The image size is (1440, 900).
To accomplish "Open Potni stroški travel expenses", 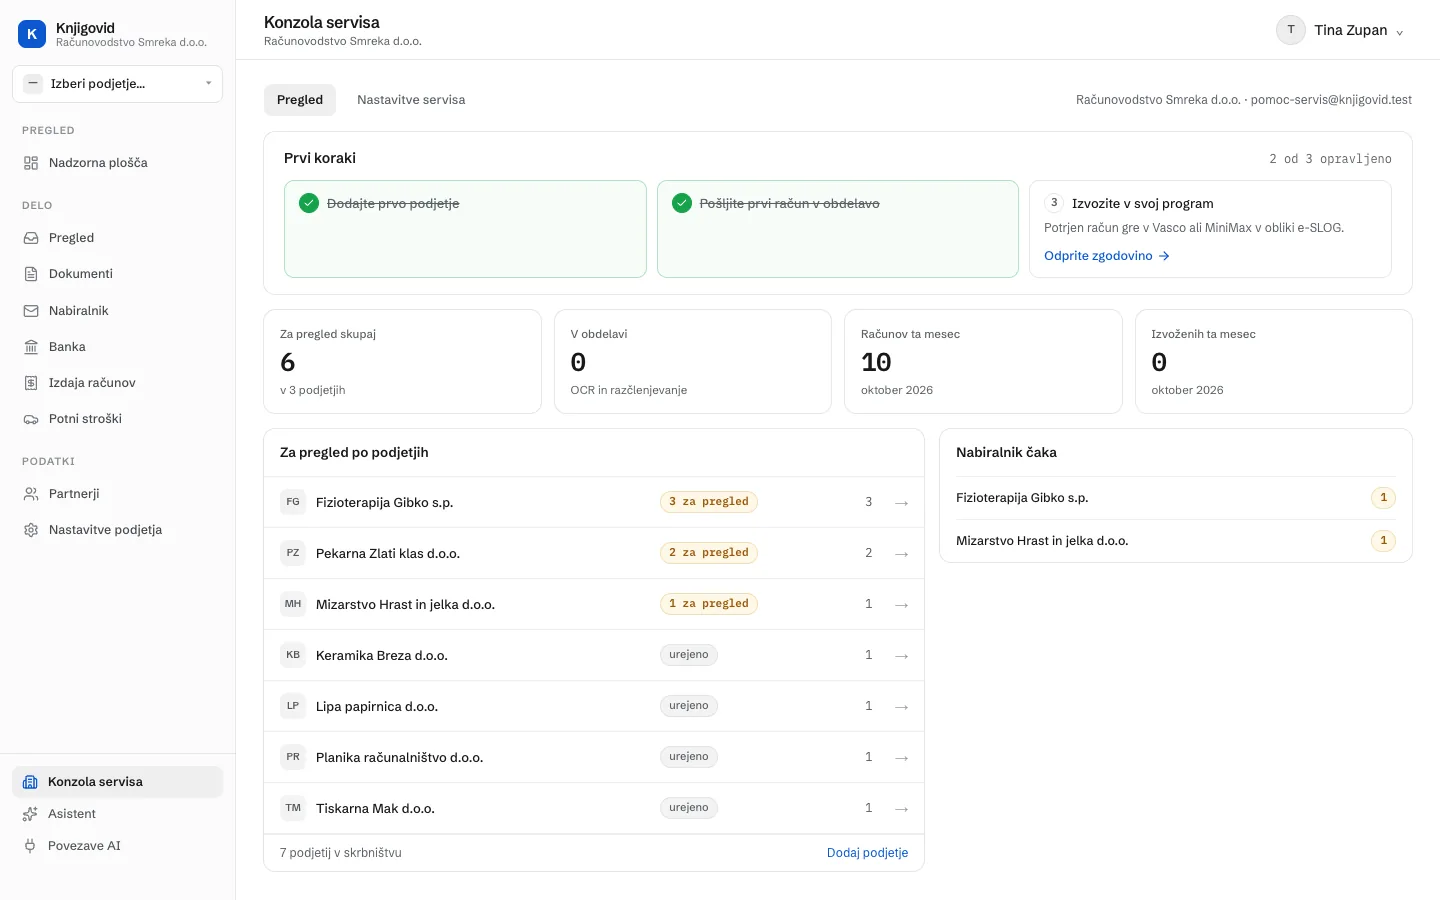I will pyautogui.click(x=117, y=419).
